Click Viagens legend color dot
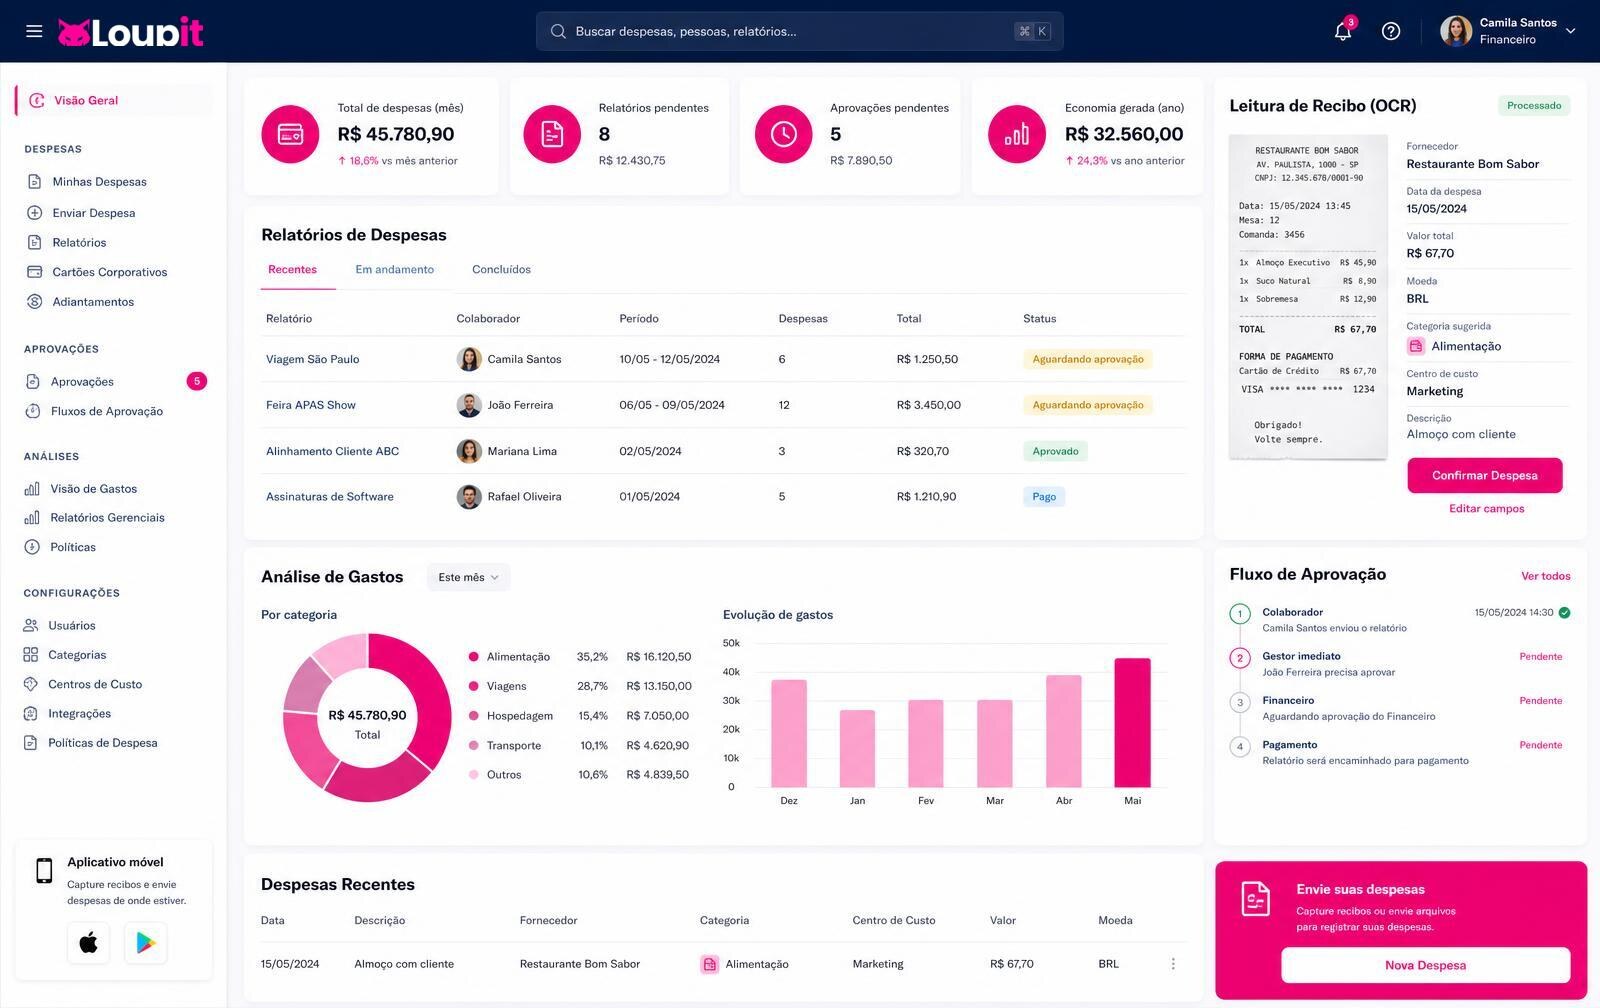The height and width of the screenshot is (1008, 1600). click(x=473, y=686)
